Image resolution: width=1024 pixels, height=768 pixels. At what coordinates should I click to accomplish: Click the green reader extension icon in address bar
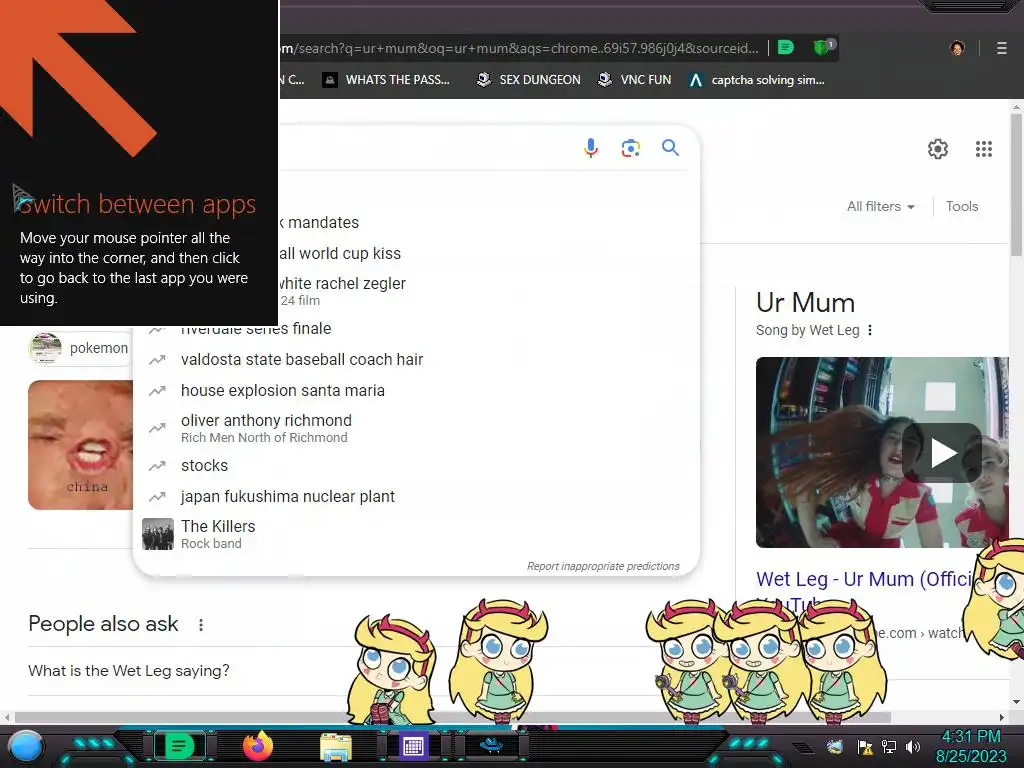click(786, 48)
